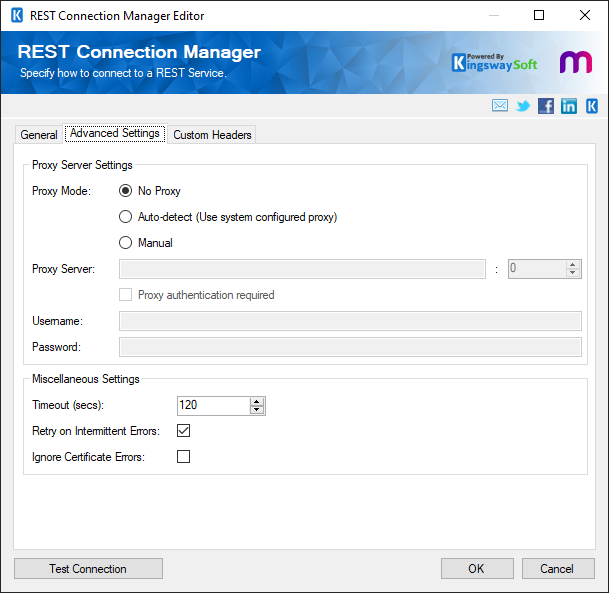Viewport: 609px width, 593px height.
Task: Click the purple m logo in the banner
Action: [x=576, y=62]
